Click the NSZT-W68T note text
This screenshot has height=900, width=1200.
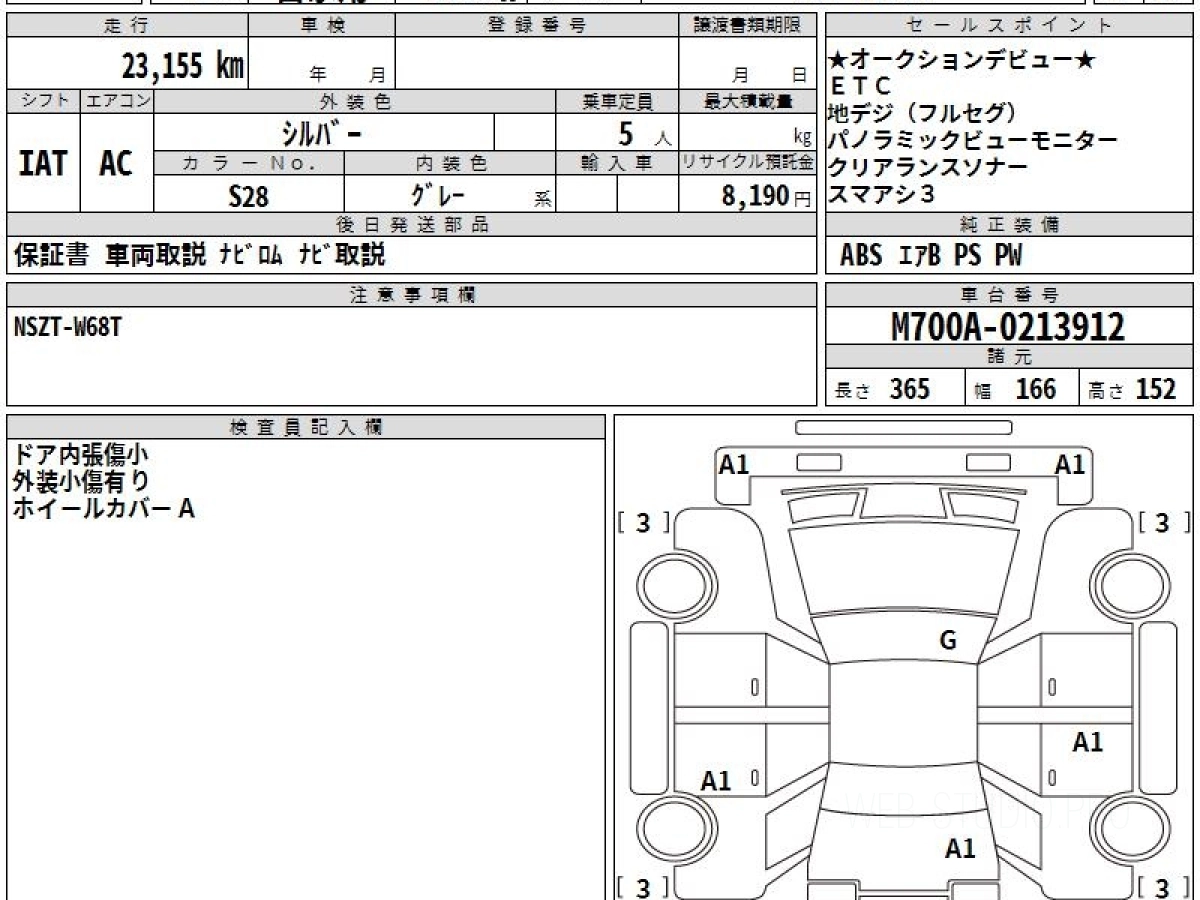(68, 327)
